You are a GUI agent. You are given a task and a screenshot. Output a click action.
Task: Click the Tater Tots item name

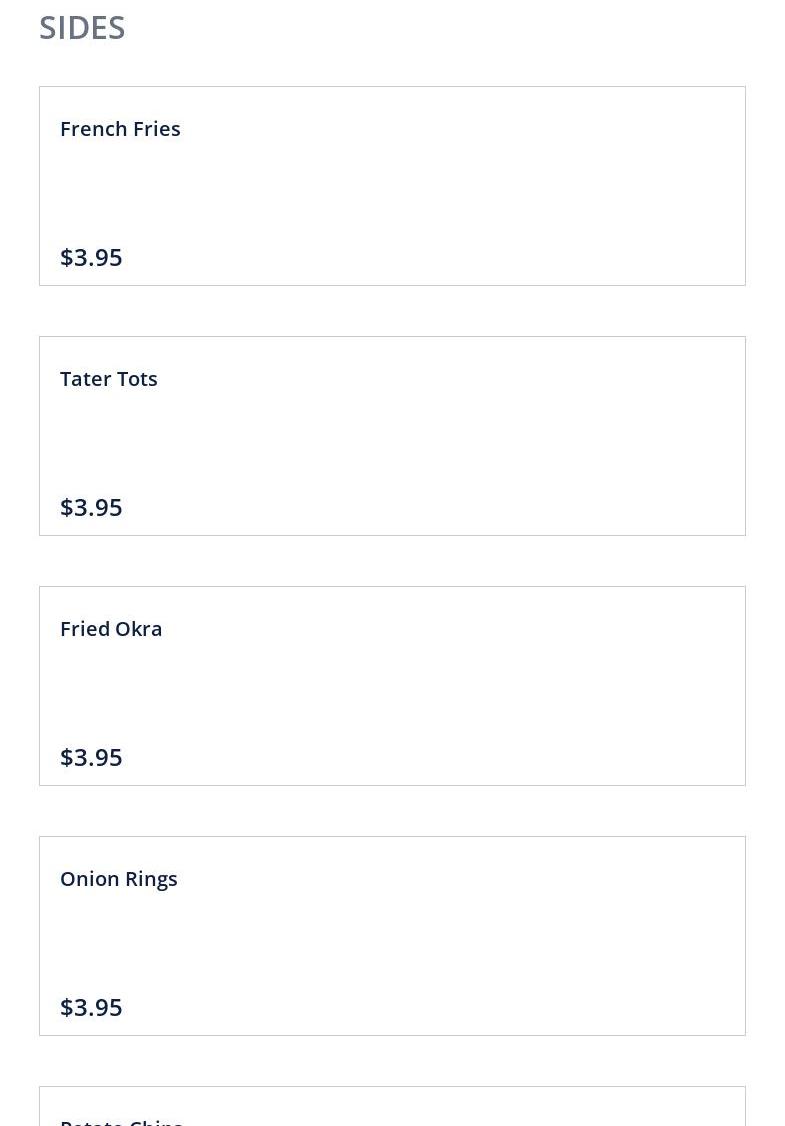click(109, 379)
